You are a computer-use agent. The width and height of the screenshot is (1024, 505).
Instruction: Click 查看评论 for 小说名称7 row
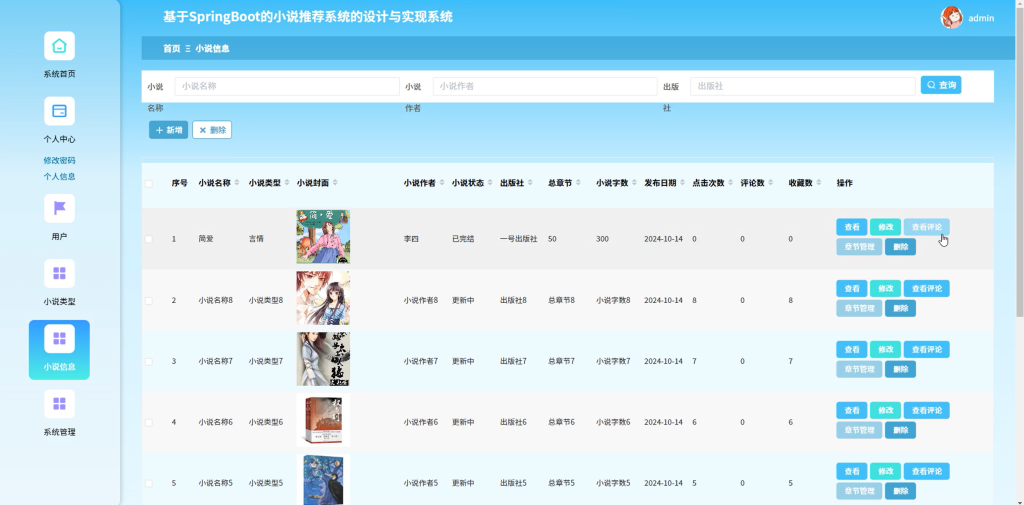[x=927, y=350]
